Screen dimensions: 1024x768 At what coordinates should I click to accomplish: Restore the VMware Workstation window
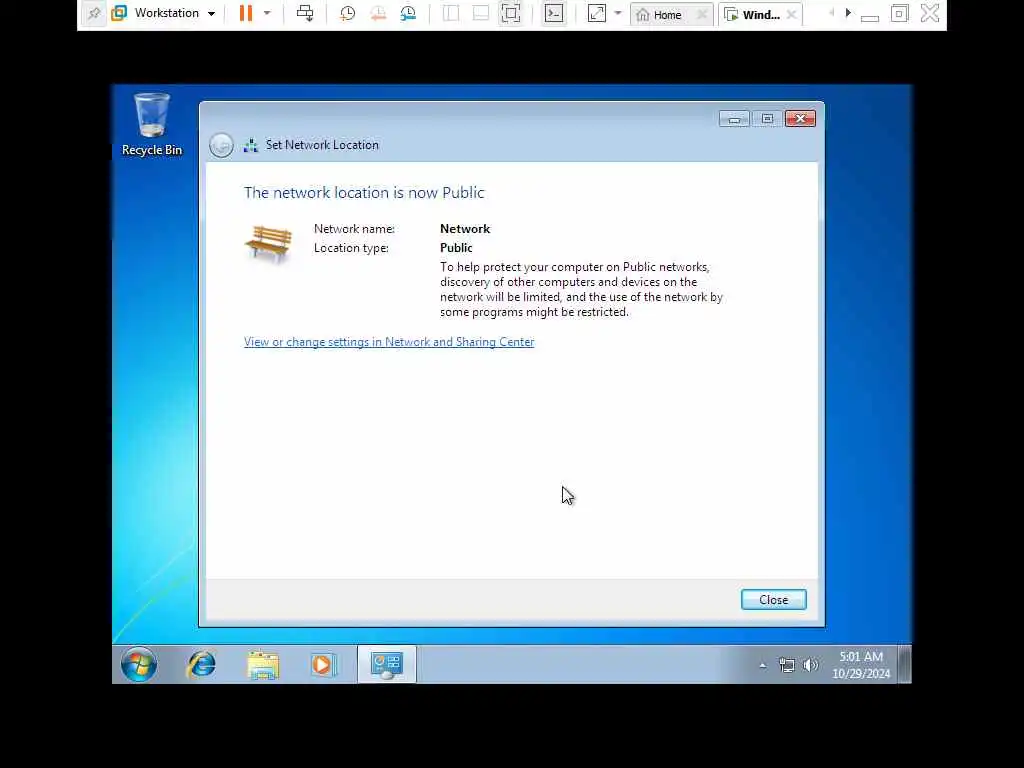899,13
